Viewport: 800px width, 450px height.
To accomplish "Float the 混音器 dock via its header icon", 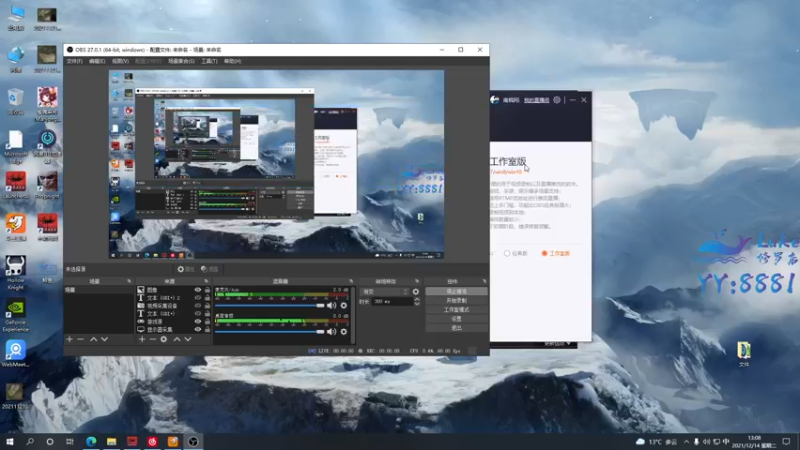I will (351, 281).
